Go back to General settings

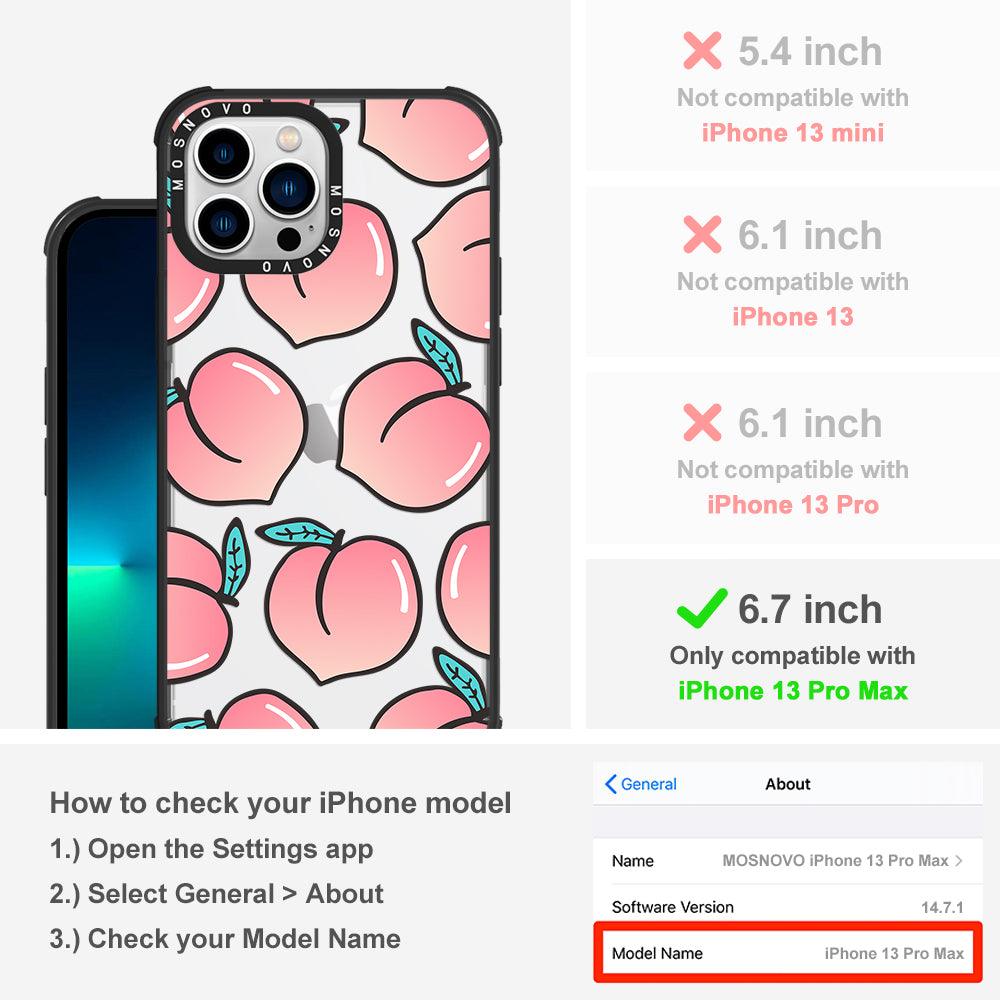click(640, 784)
